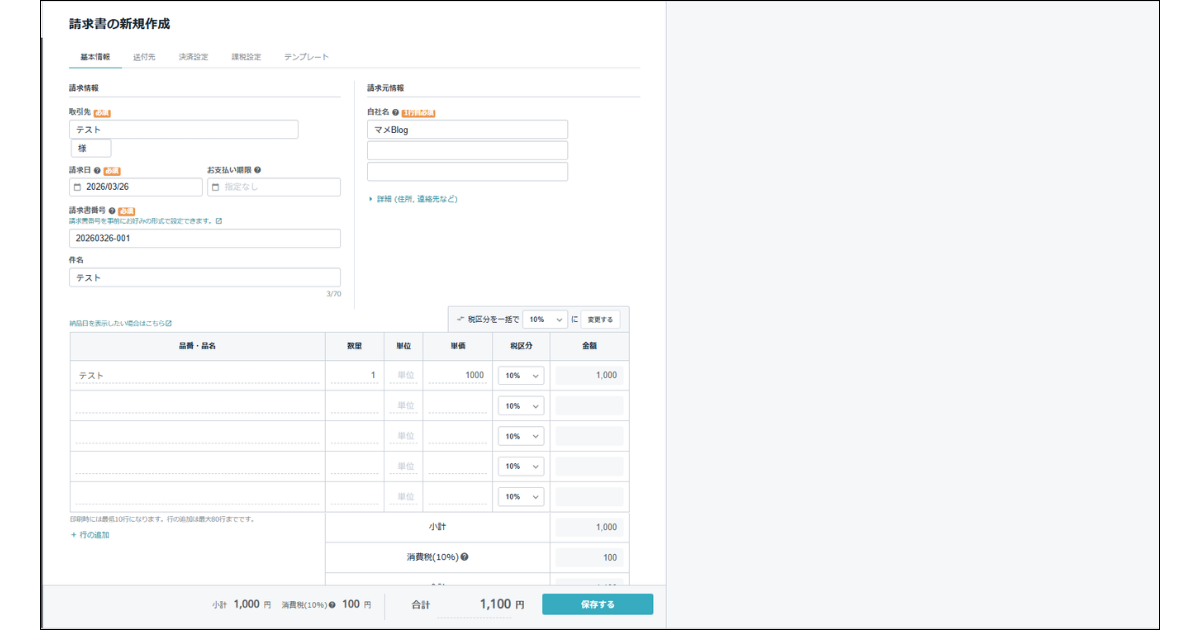Viewport: 1200px width, 630px height.
Task: Click the 変更する button
Action: (x=600, y=319)
